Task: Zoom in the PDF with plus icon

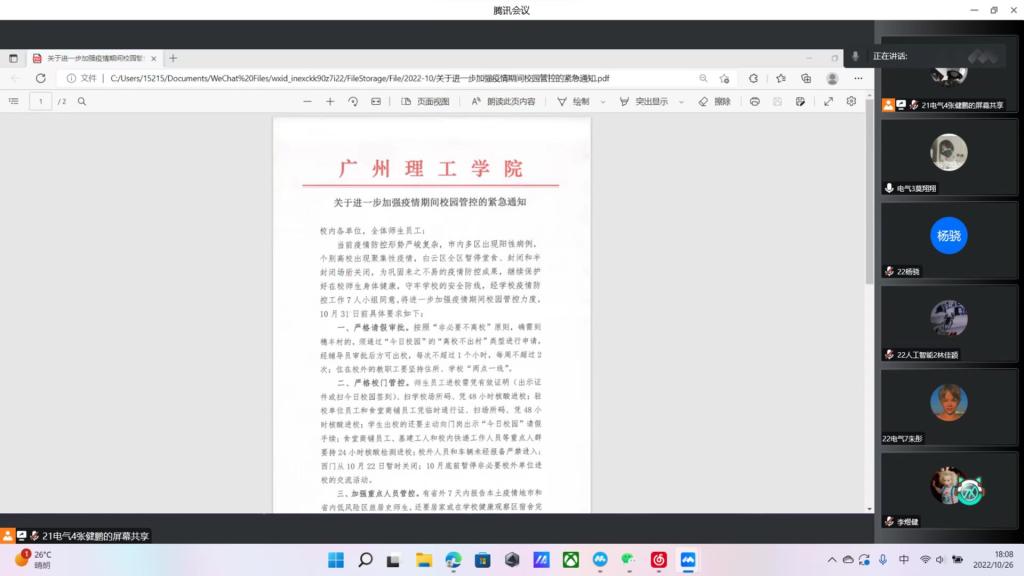Action: tap(330, 101)
